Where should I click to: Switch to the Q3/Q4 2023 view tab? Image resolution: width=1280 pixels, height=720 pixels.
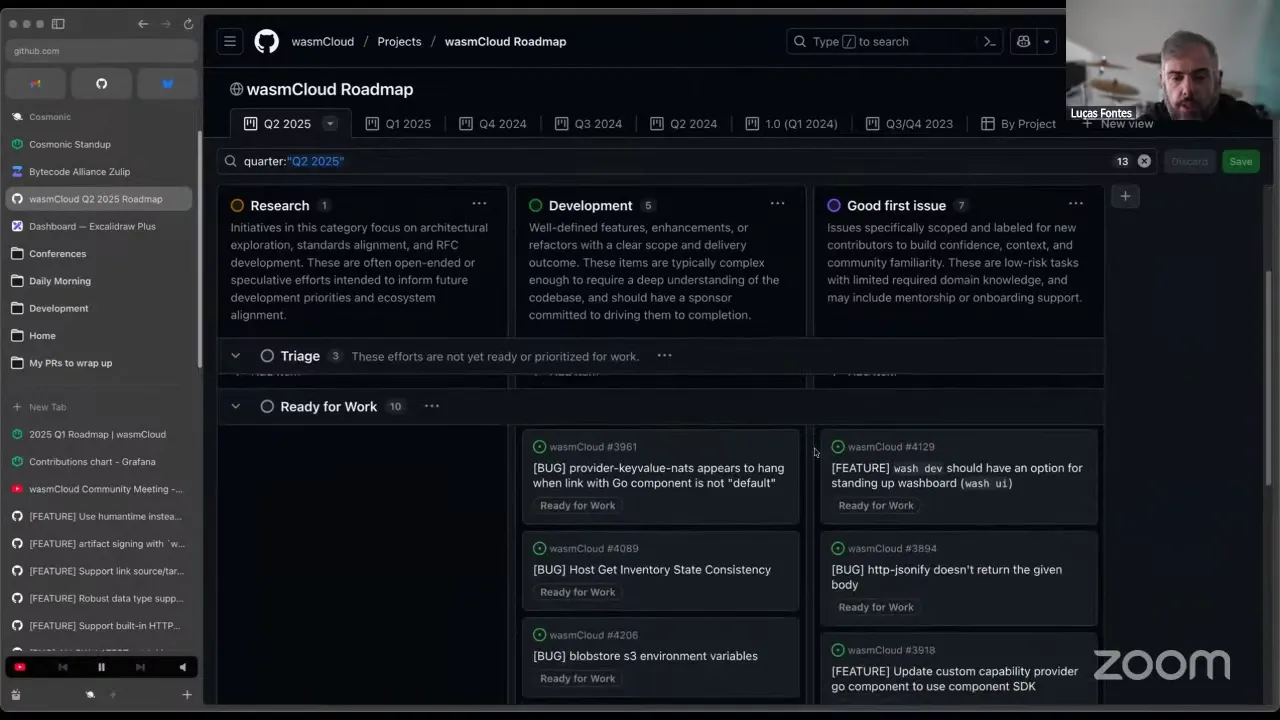pos(909,124)
